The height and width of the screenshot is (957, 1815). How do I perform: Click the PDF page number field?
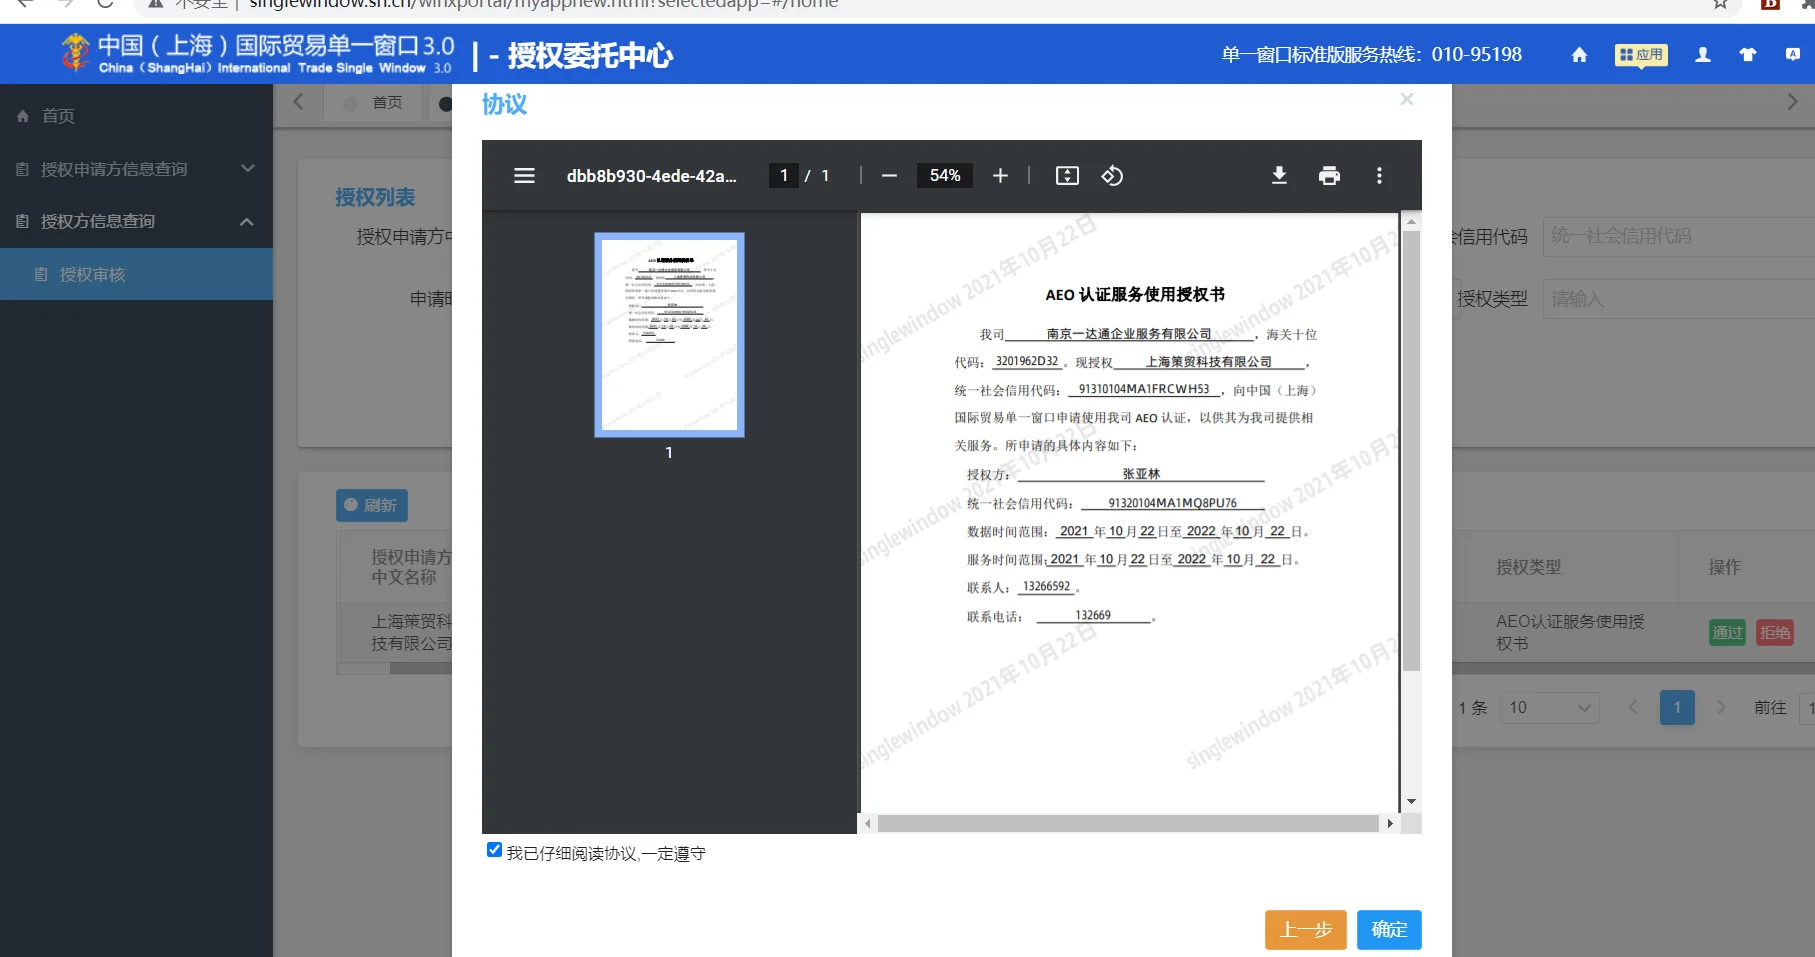tap(784, 176)
